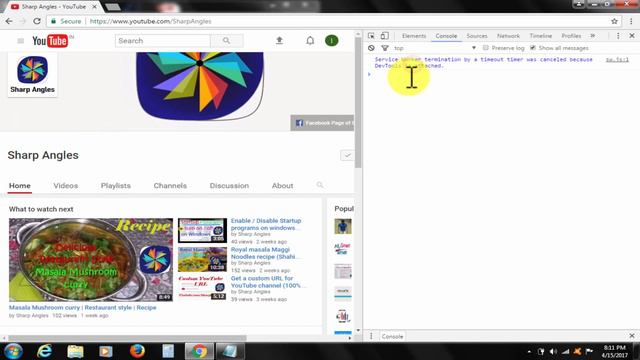
Task: Click the address bar URL
Action: coord(150,21)
